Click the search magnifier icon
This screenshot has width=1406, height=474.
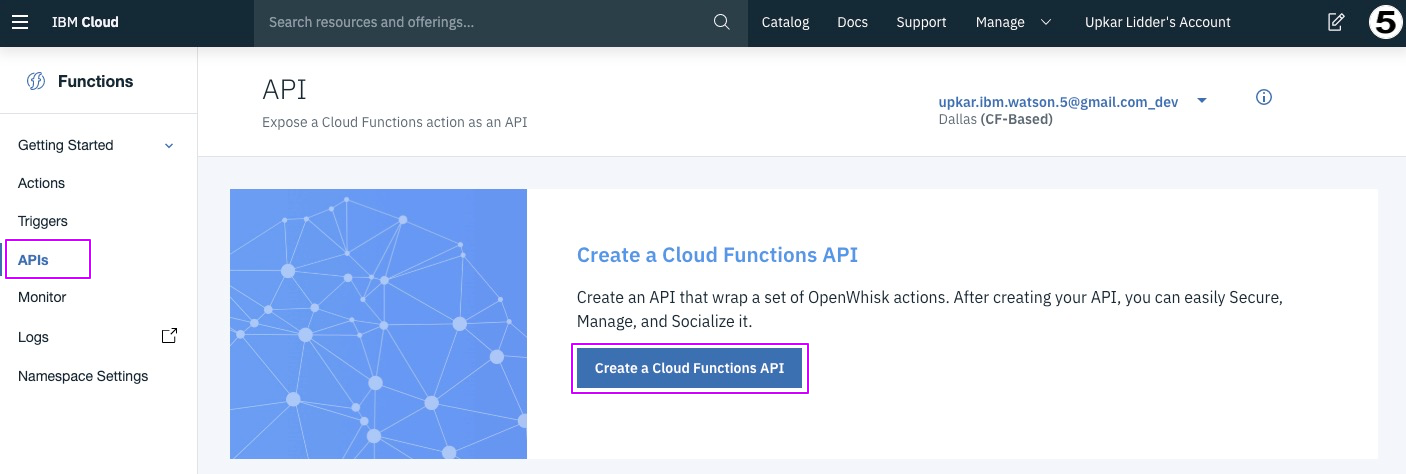point(722,22)
